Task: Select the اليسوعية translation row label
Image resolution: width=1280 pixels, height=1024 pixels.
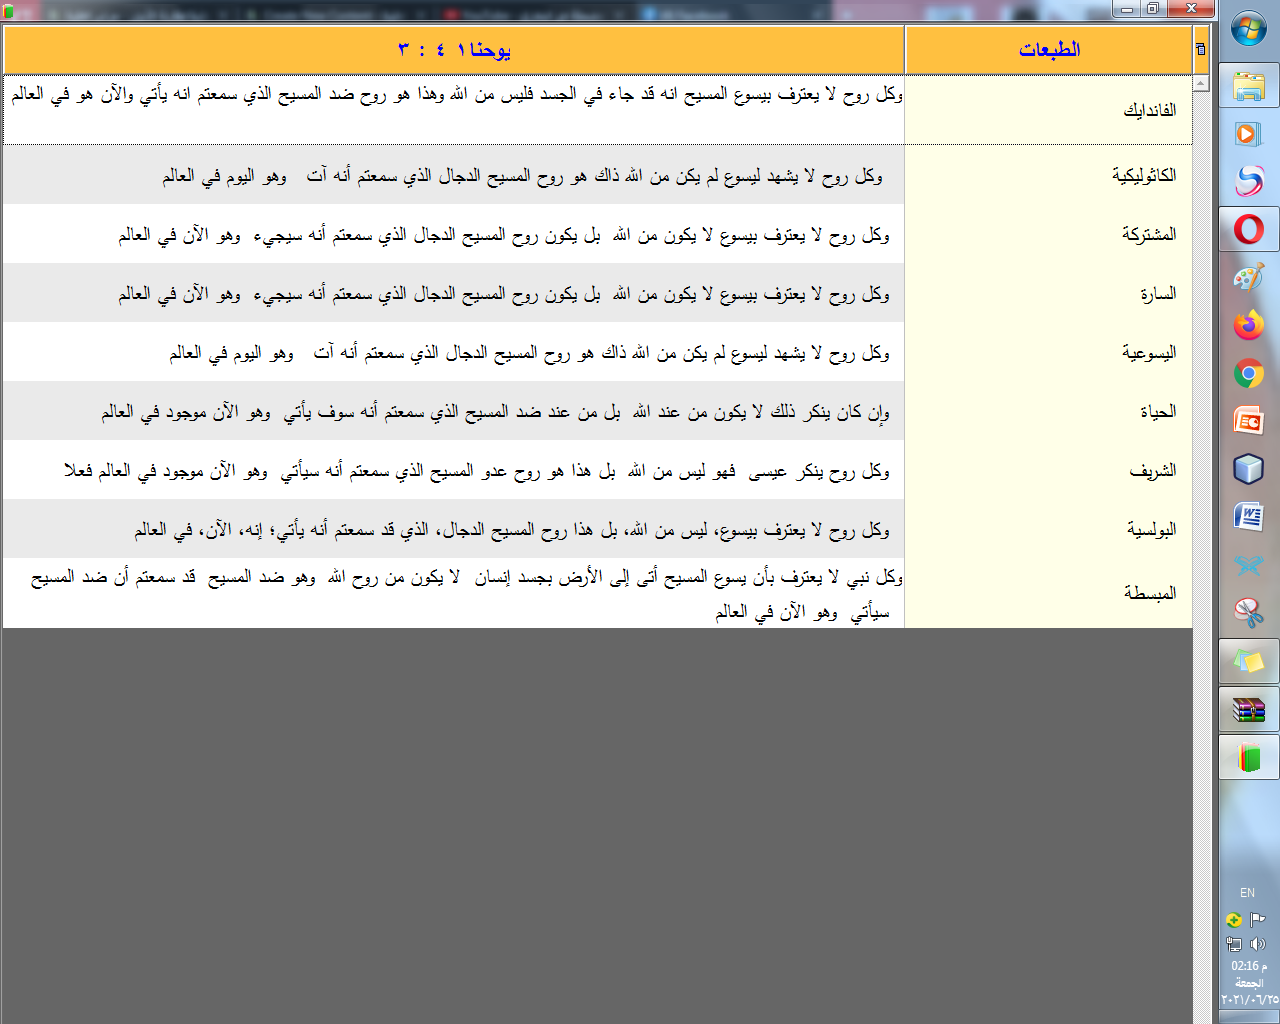Action: [1149, 352]
